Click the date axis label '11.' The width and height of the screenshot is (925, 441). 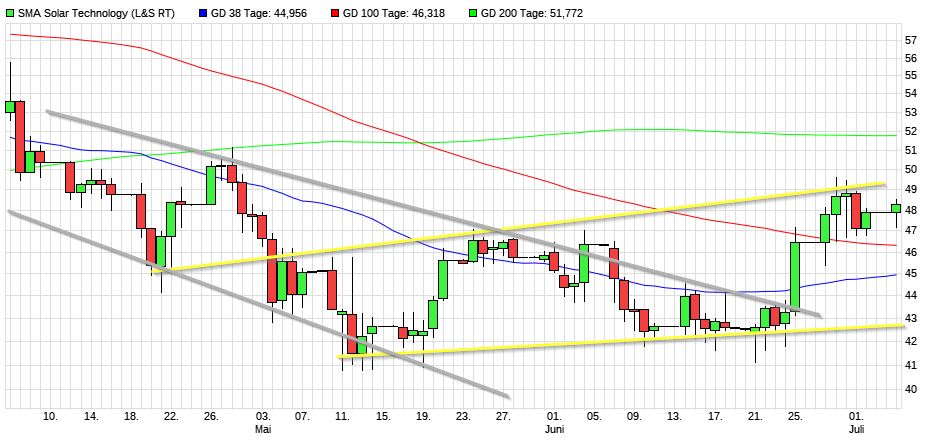(x=342, y=417)
